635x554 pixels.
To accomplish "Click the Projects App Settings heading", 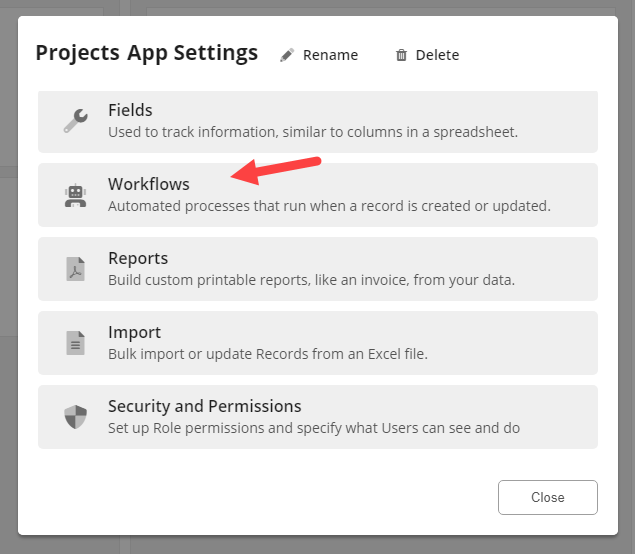I will click(146, 53).
